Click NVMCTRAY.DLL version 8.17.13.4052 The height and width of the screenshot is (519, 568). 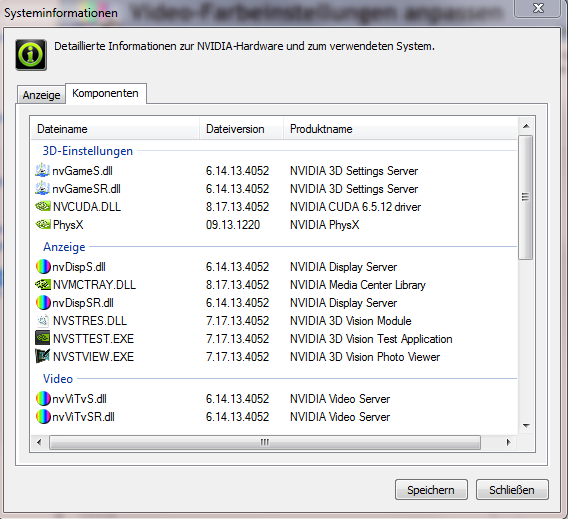tap(237, 285)
